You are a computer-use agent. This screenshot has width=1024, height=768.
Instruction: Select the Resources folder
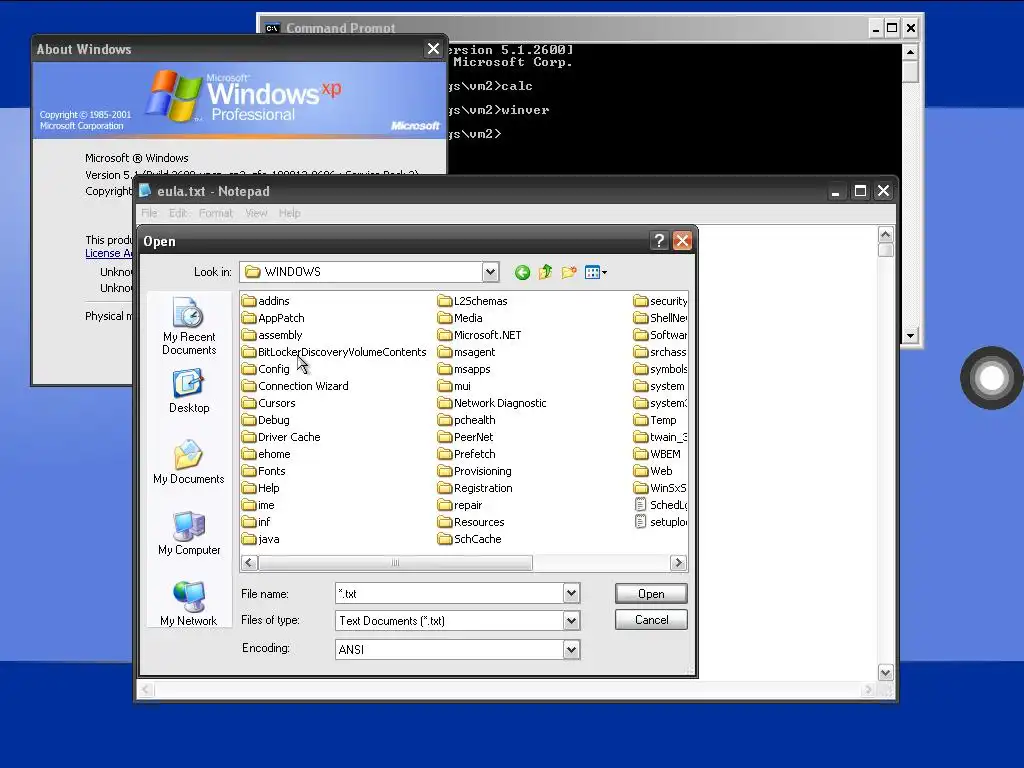click(472, 522)
